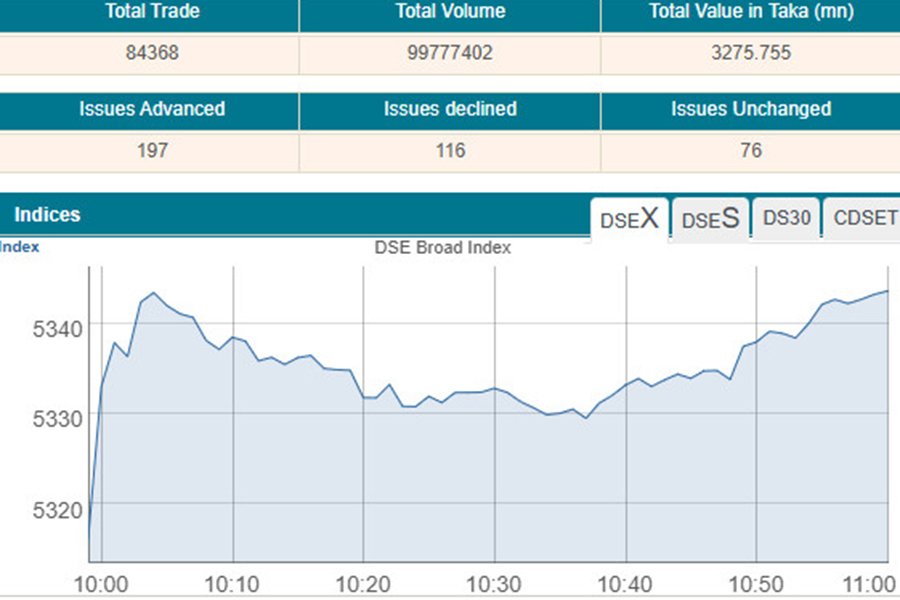This screenshot has width=900, height=600.
Task: Show the CDSET index tab
Action: coord(865,218)
